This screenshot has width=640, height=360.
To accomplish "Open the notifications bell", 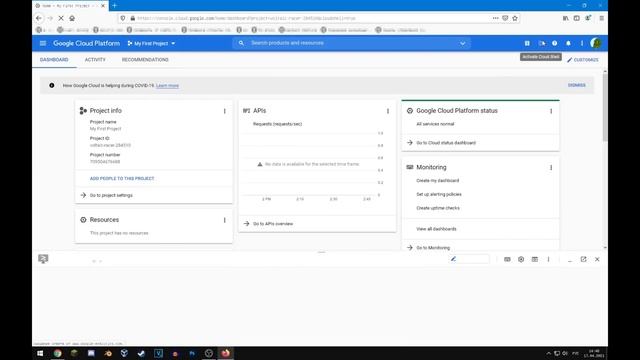I will click(x=568, y=43).
